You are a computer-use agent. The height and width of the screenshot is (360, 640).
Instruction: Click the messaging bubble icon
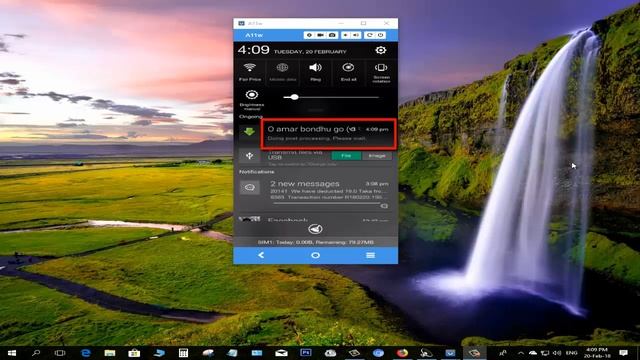click(250, 187)
